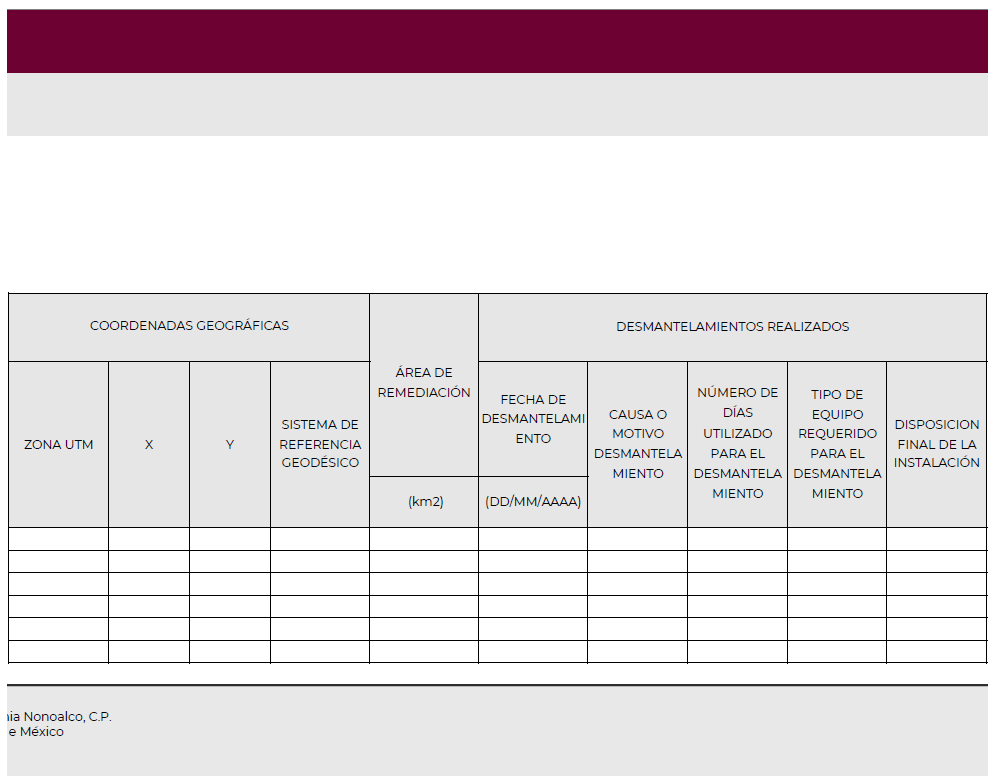
Task: Select the DESMANTELAMIENTOS REALIZADOS header cell
Action: 732,326
